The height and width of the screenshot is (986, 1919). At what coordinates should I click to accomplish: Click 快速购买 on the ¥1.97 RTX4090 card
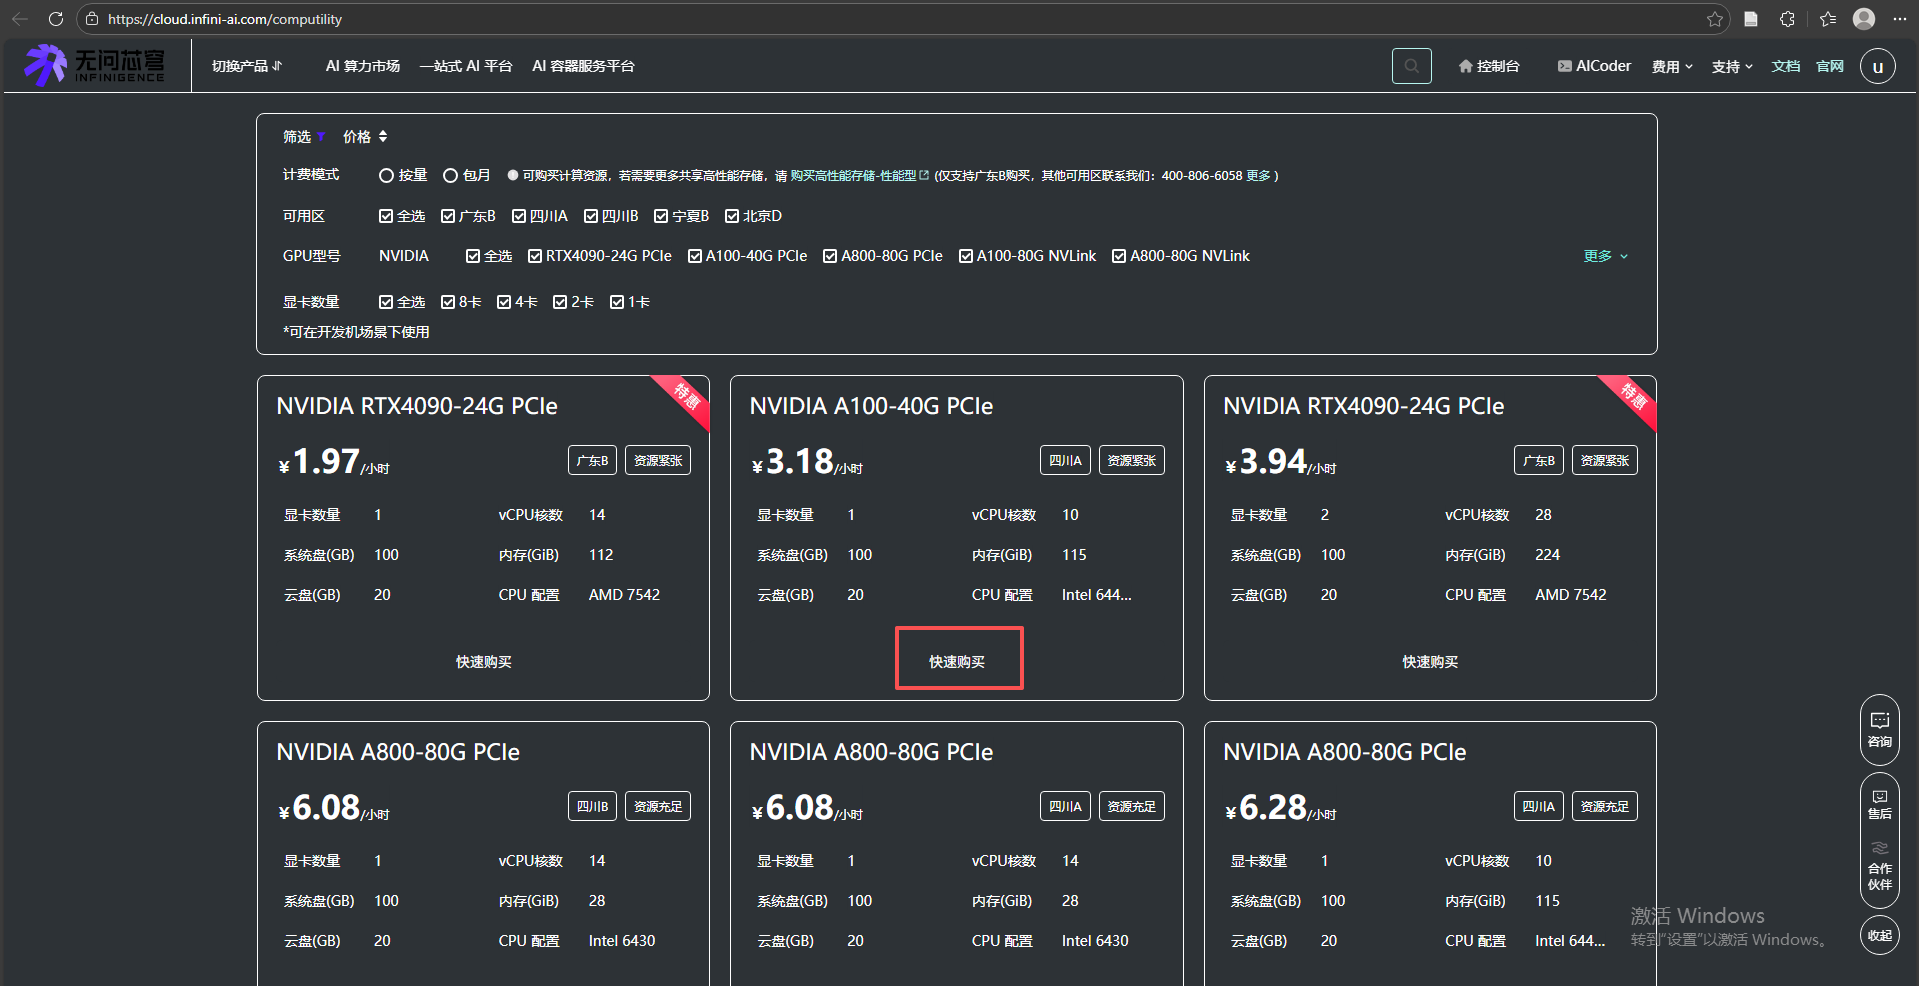tap(484, 662)
